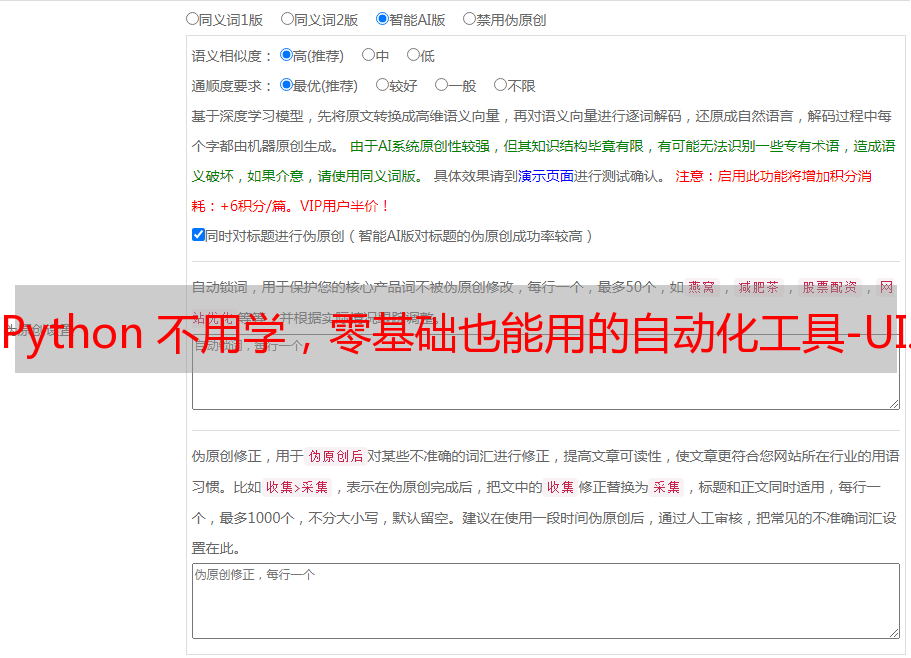911x658 pixels.
Task: Set 语义相似度 to 低
Action: [x=414, y=55]
